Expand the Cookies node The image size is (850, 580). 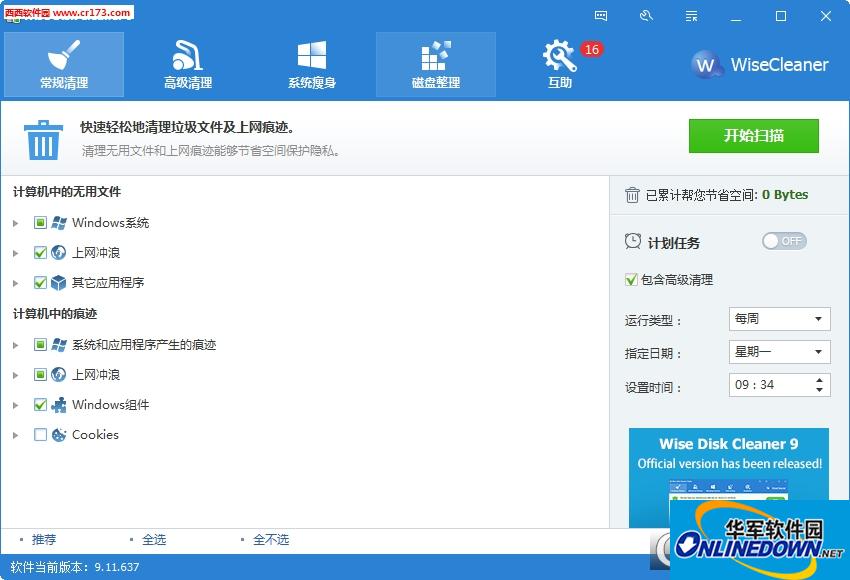point(16,435)
